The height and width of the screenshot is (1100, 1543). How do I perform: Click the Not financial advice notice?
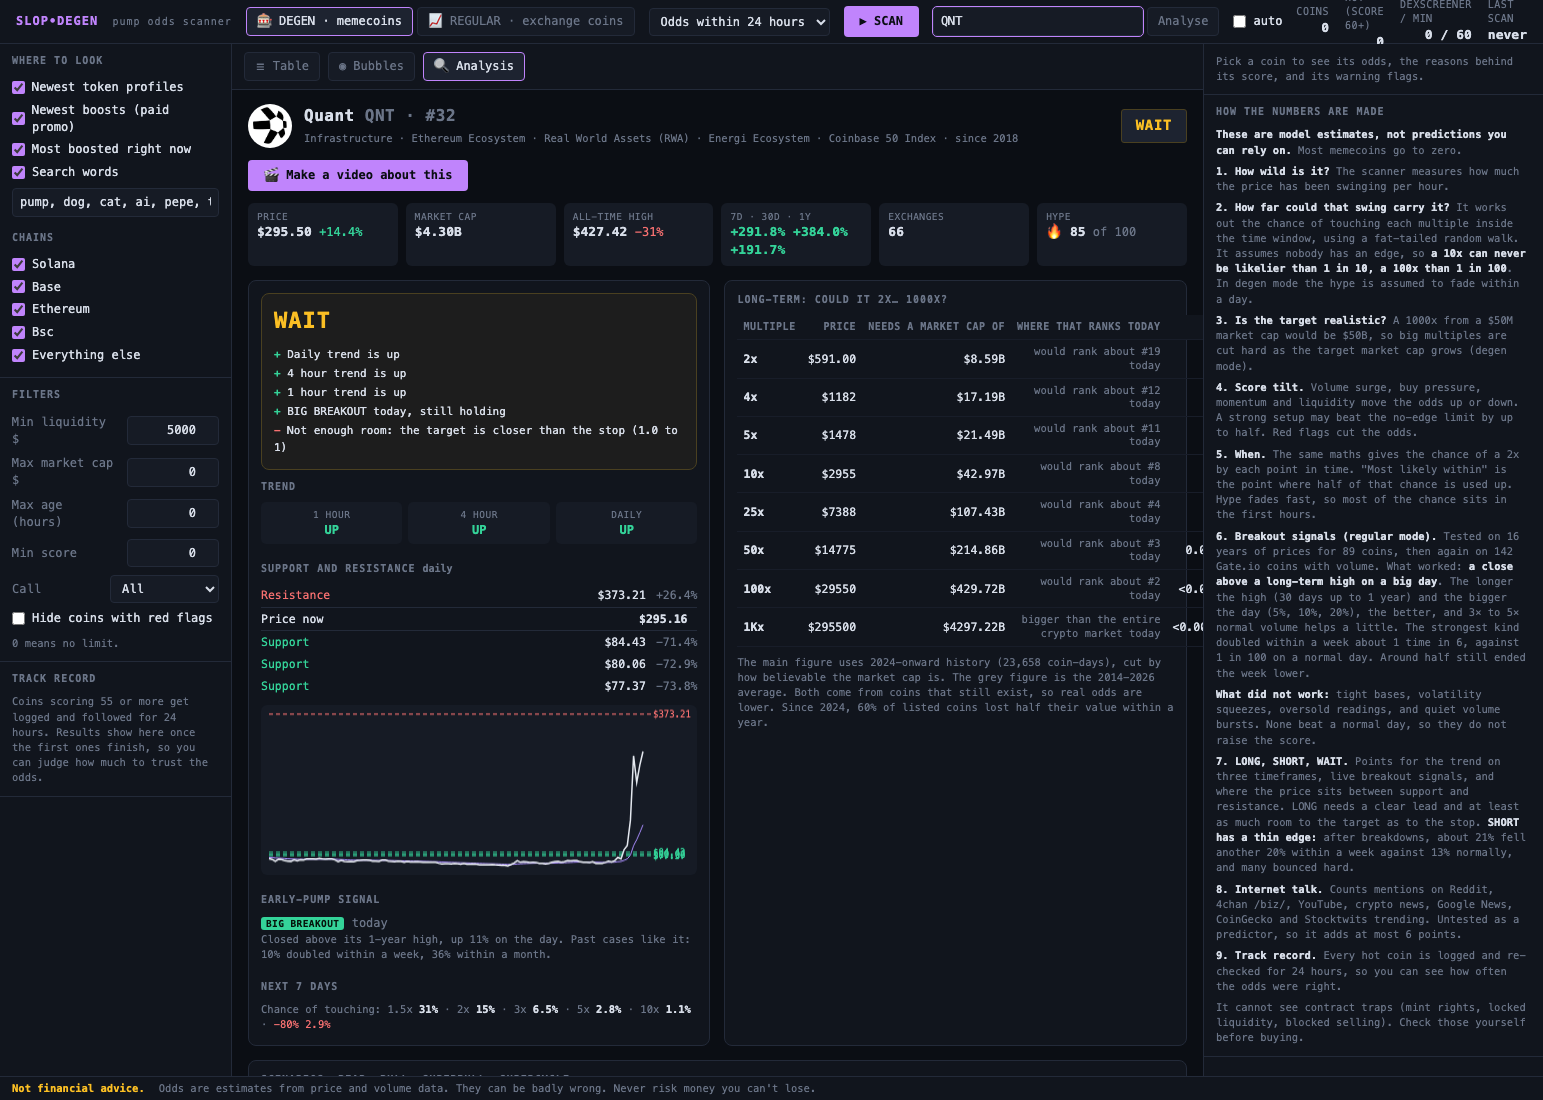point(78,1089)
